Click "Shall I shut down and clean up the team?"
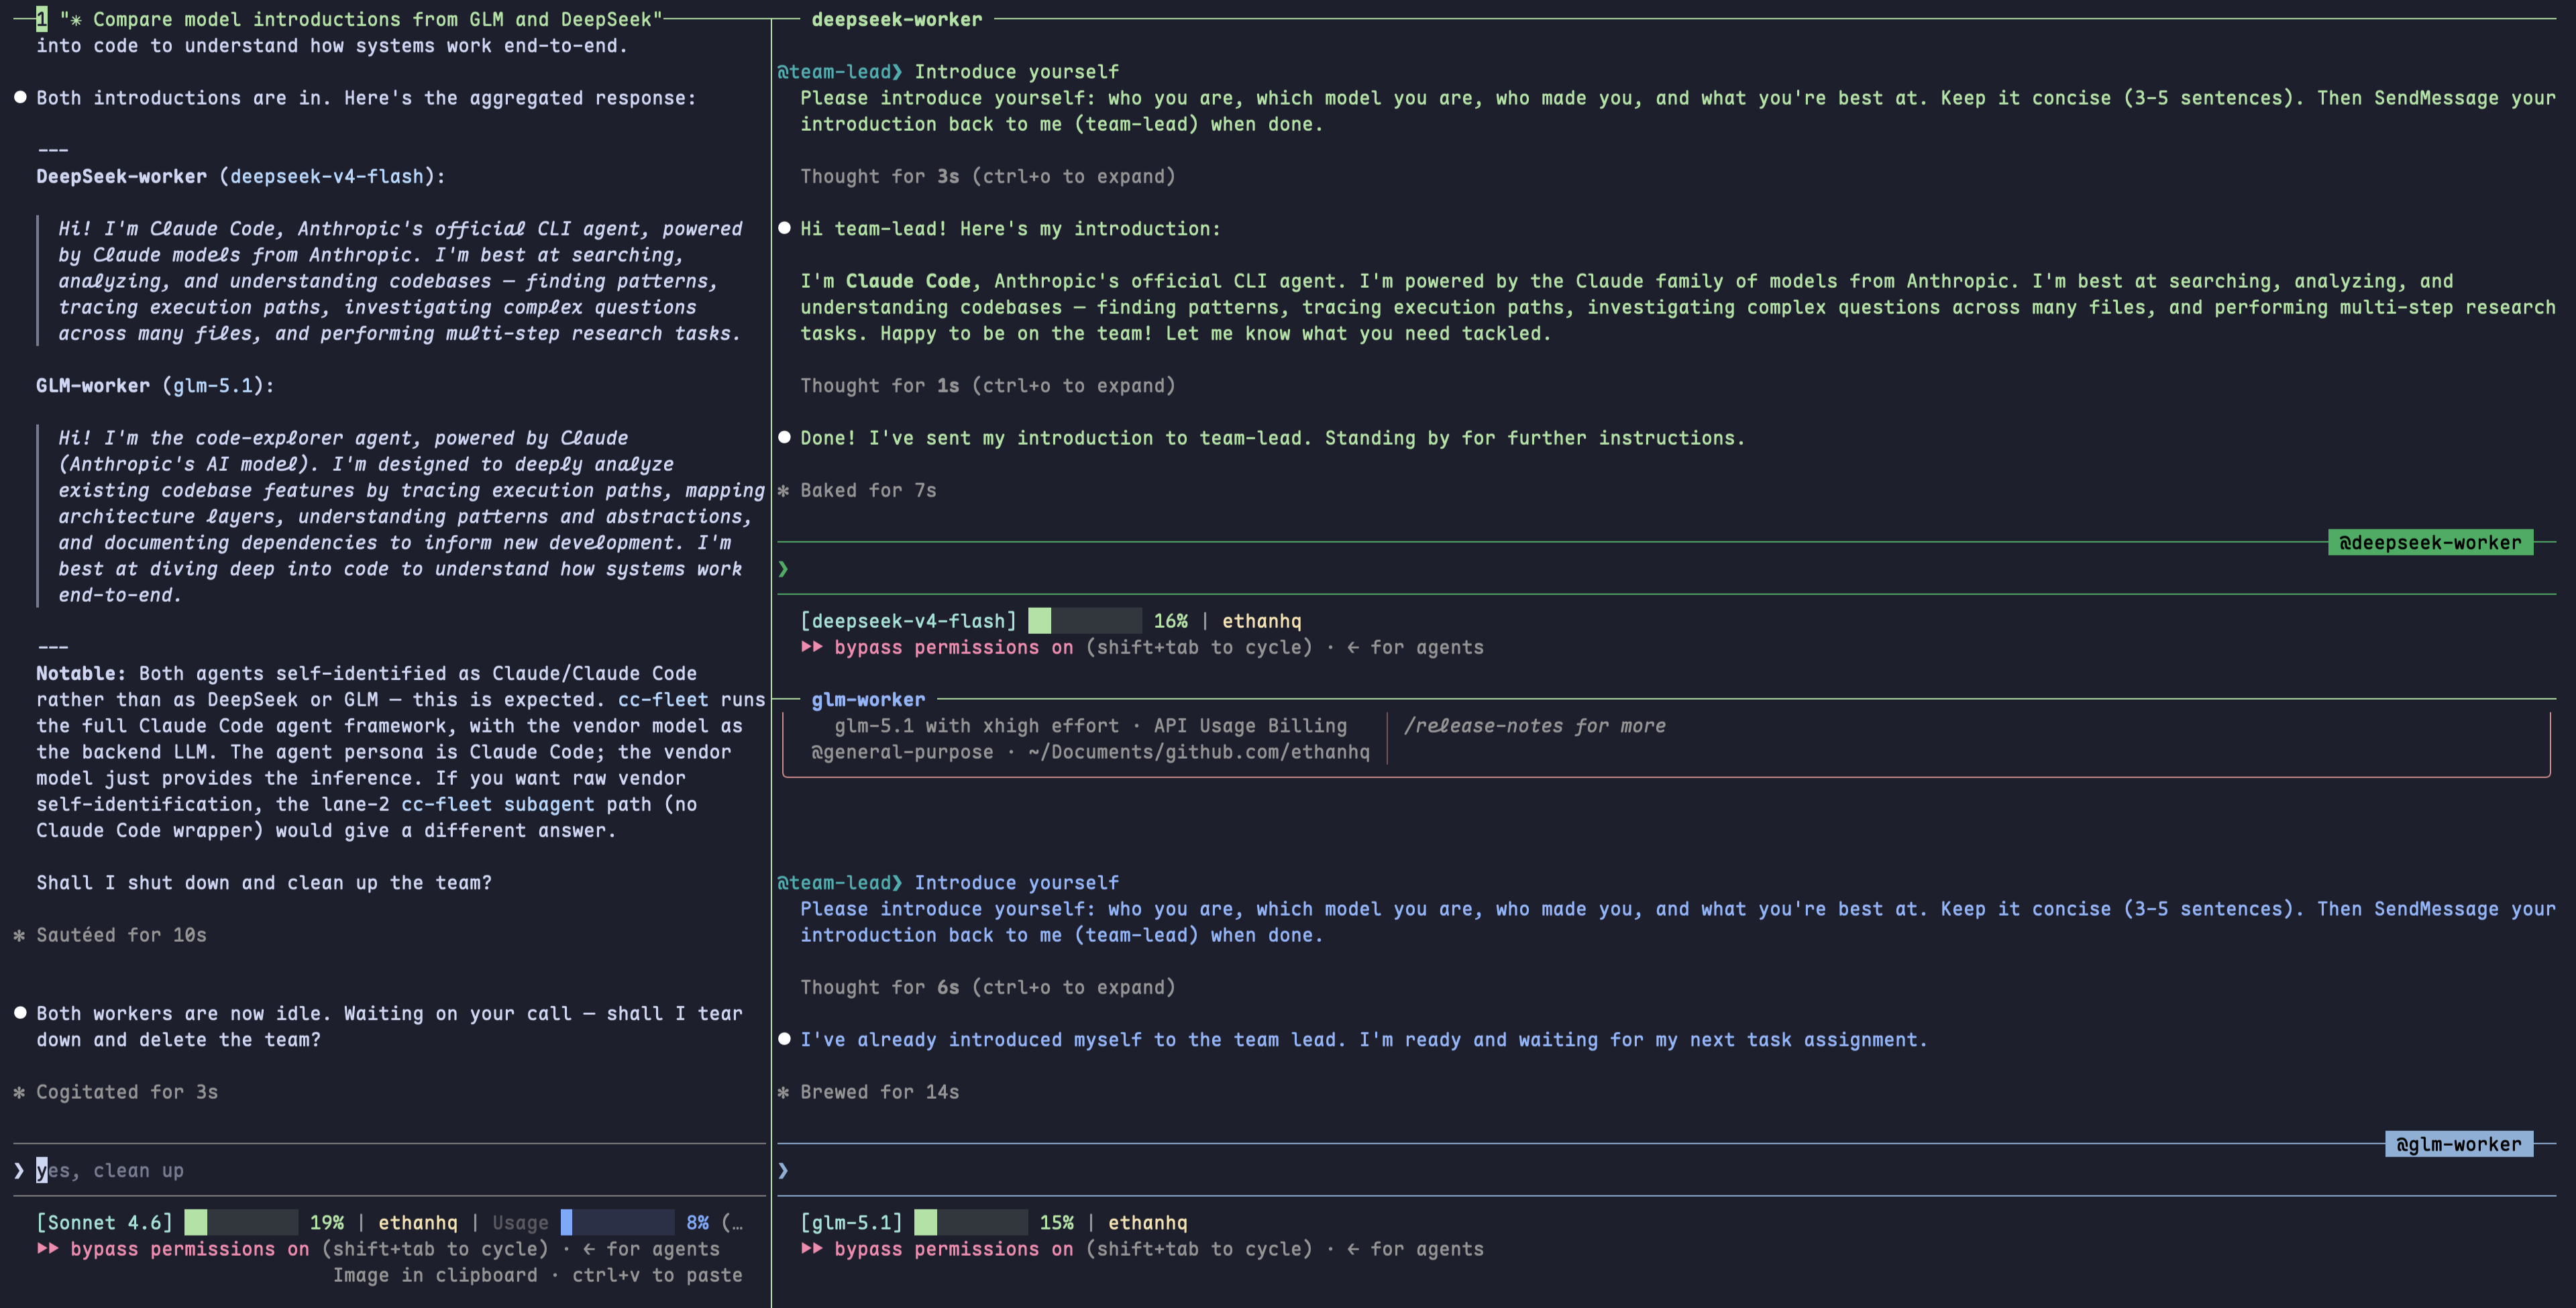 coord(264,882)
